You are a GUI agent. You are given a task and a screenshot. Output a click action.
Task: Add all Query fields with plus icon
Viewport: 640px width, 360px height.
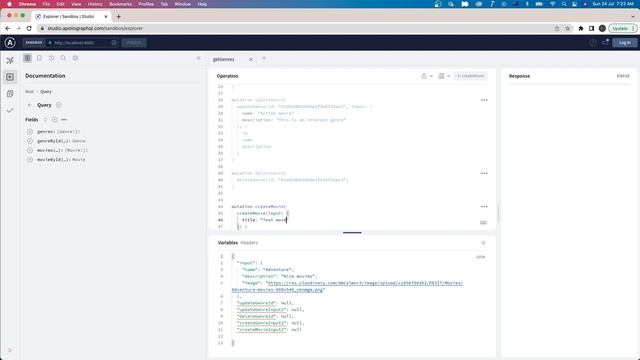point(59,105)
